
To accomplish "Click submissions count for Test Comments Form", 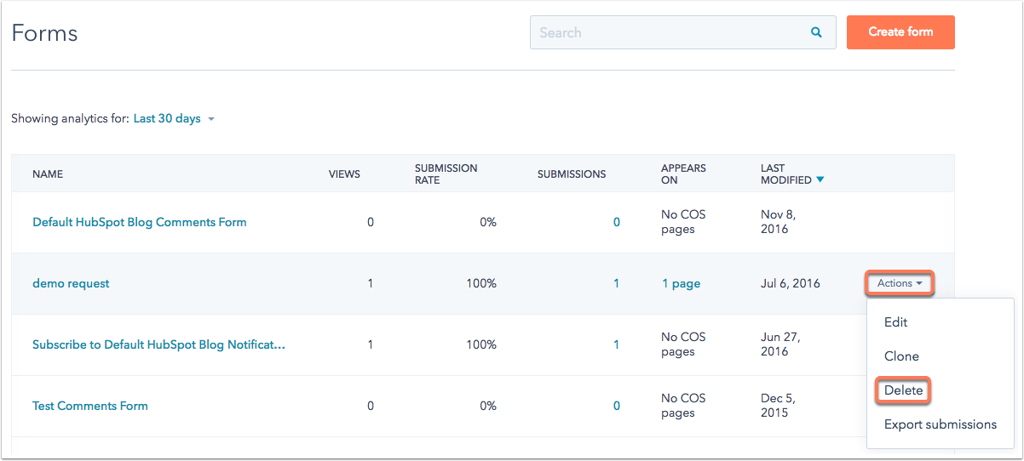I will (x=616, y=405).
